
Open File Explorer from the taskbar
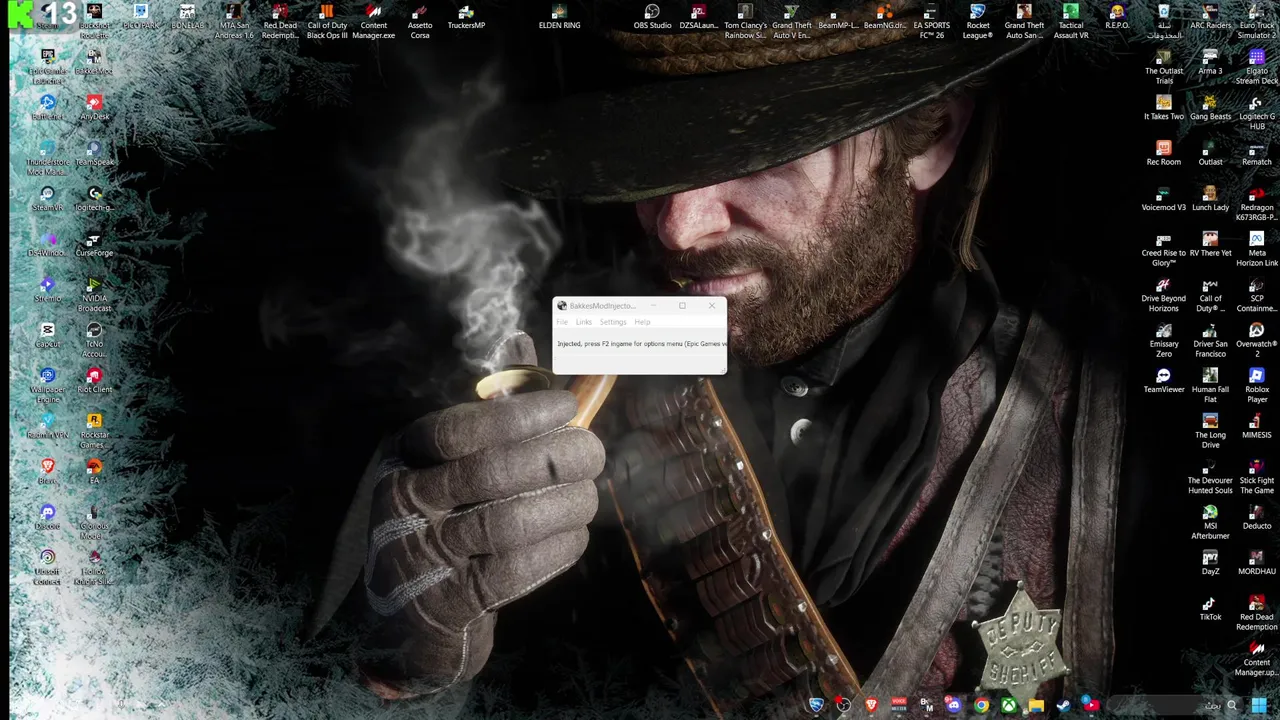[1036, 706]
